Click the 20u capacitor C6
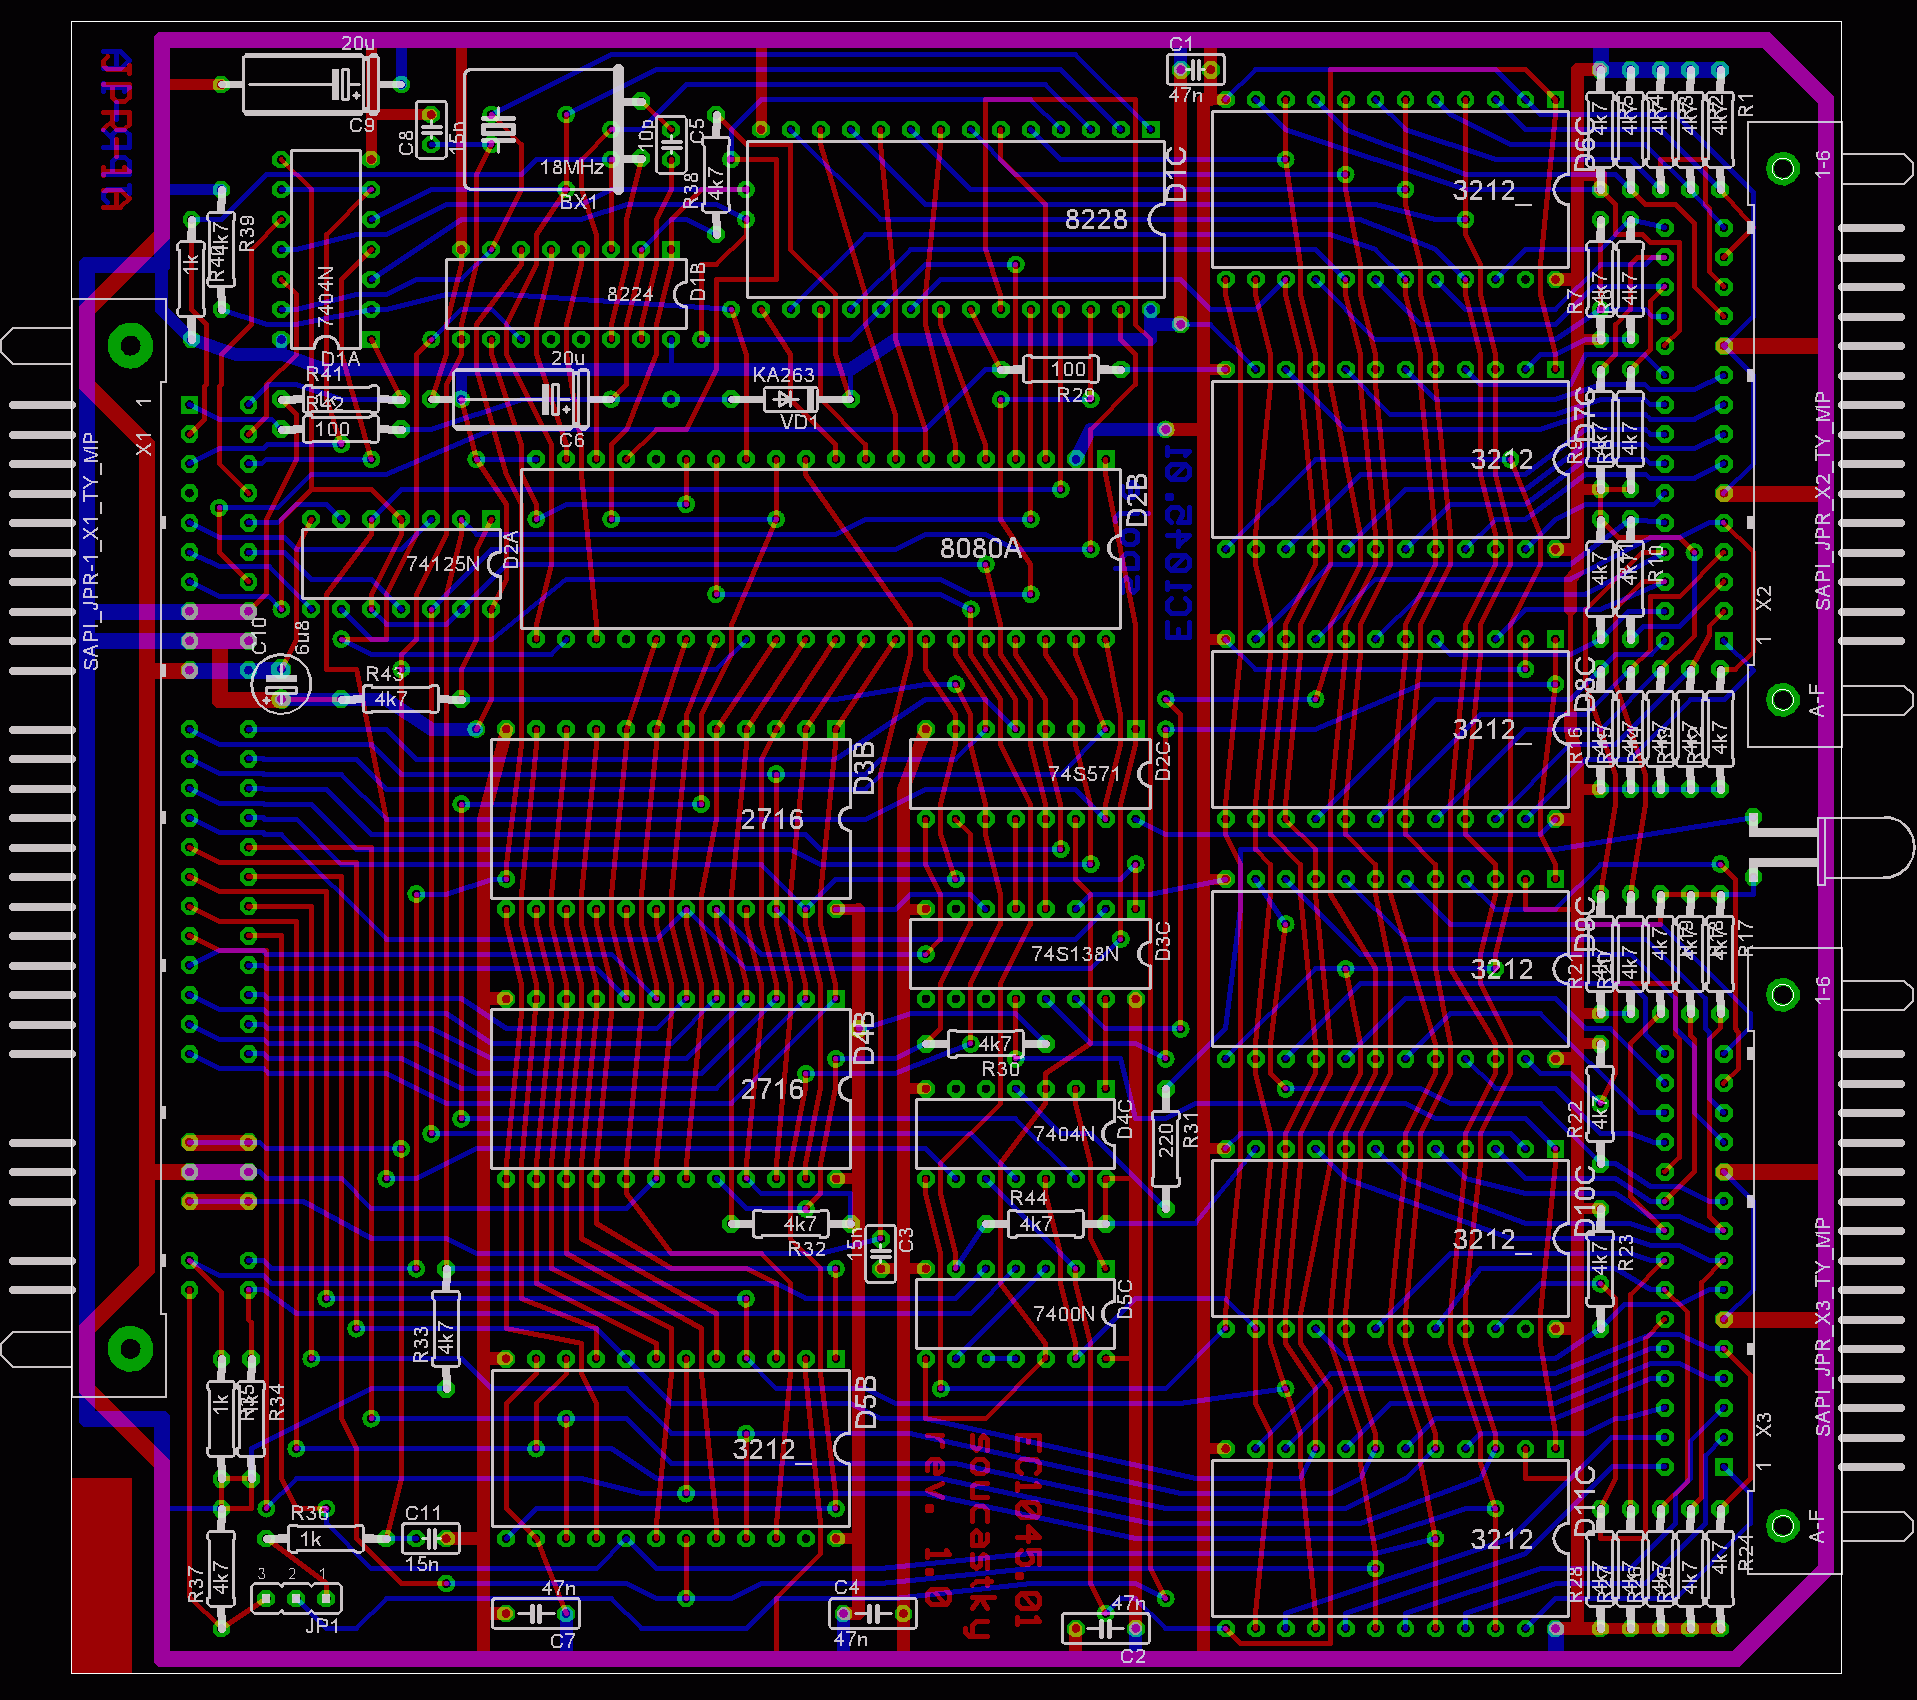 click(x=520, y=399)
